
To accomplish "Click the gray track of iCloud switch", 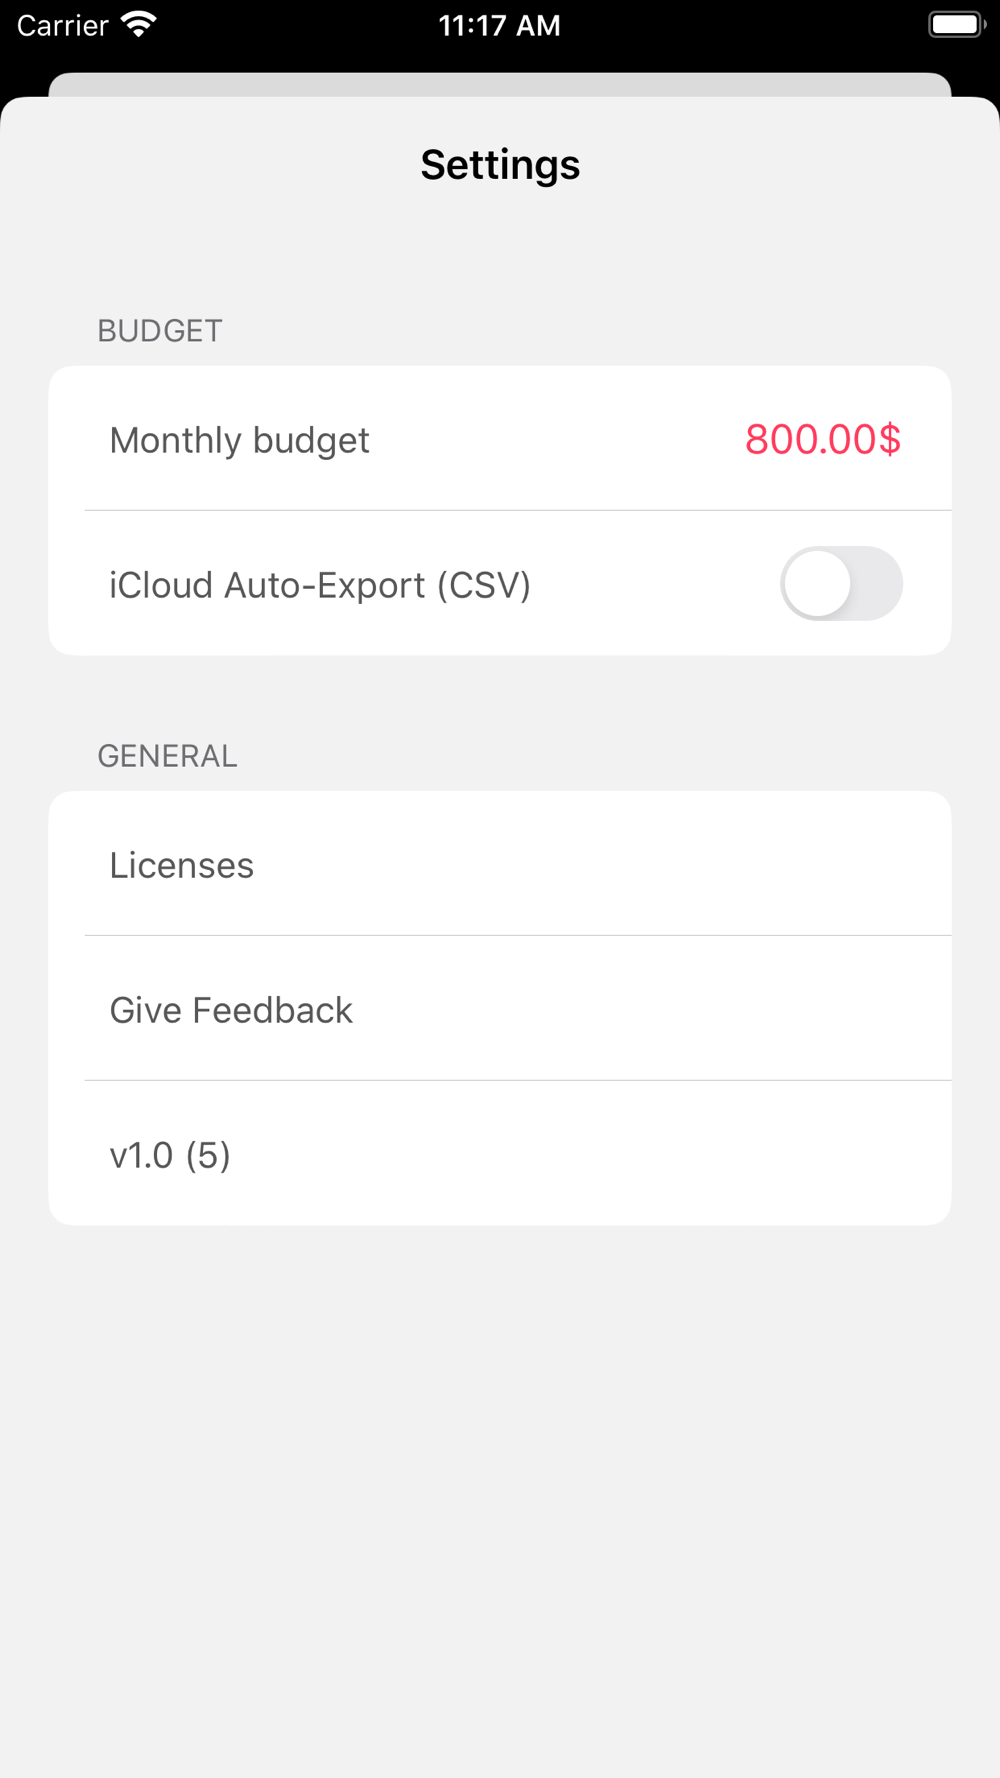I will [x=877, y=583].
